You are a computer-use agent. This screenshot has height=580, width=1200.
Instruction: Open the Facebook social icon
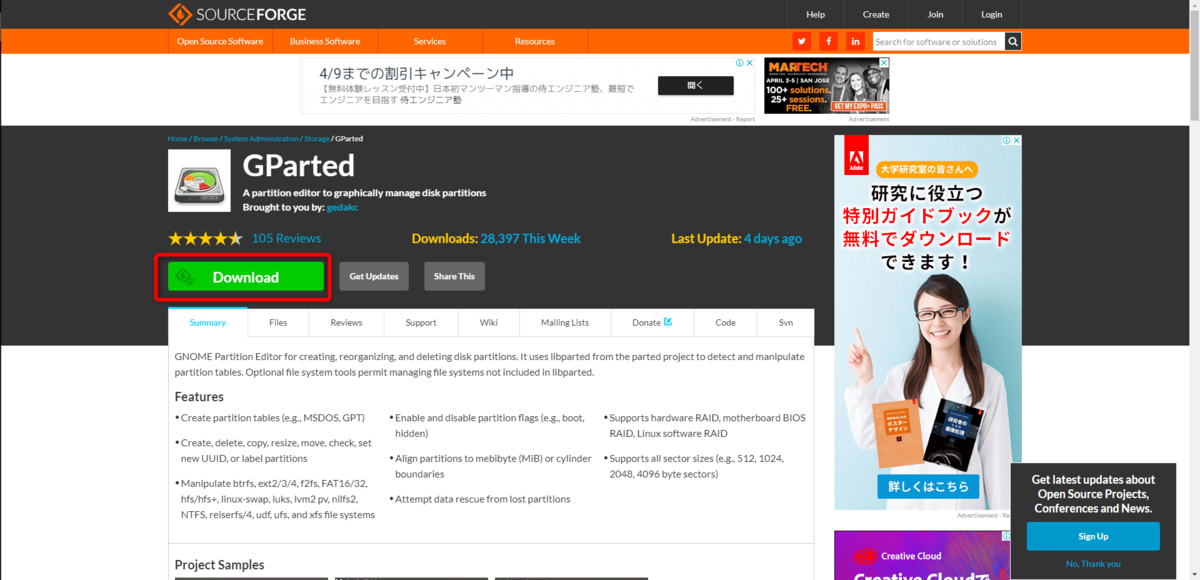click(x=828, y=41)
